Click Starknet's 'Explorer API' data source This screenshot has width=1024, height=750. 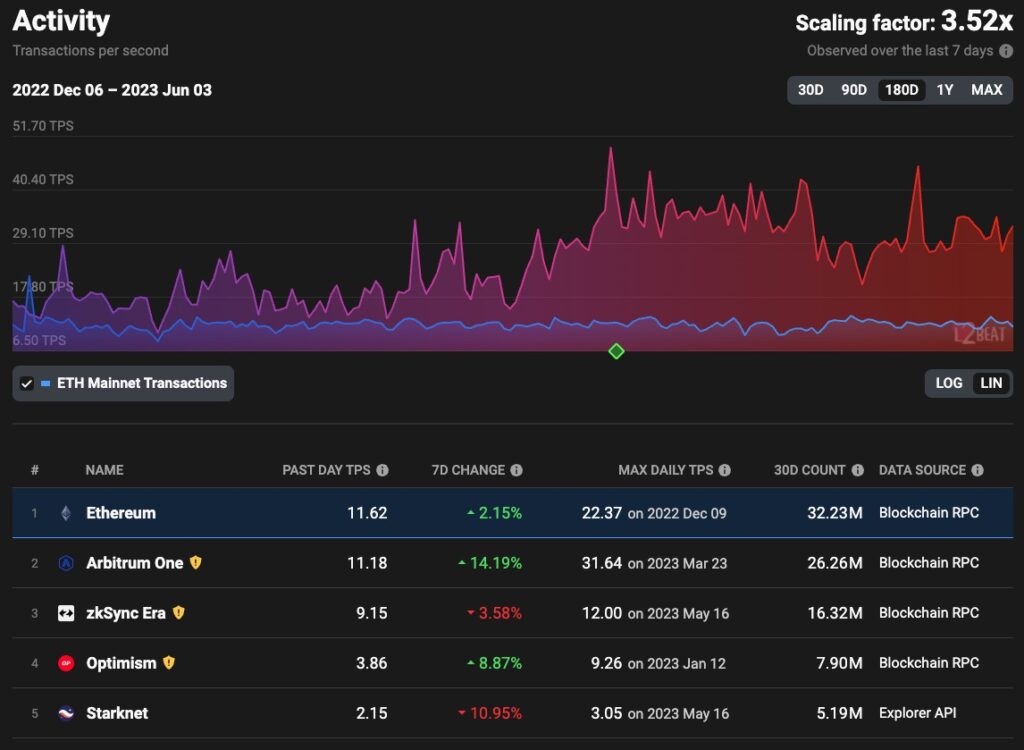[918, 713]
